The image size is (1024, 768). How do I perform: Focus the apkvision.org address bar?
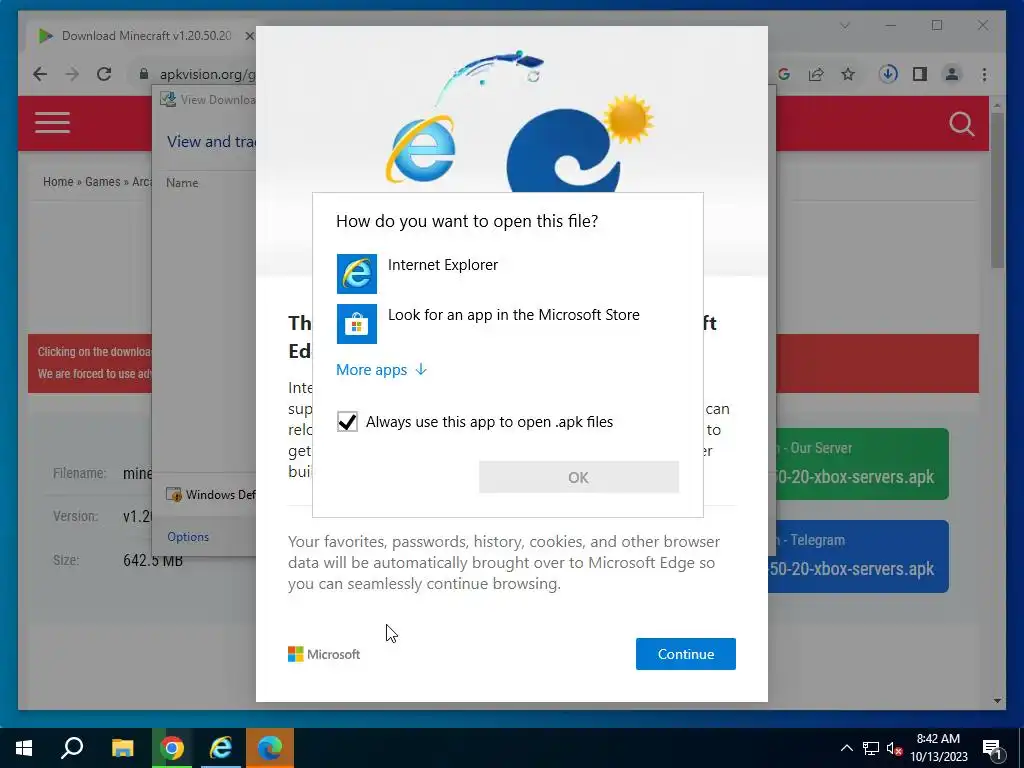click(207, 74)
